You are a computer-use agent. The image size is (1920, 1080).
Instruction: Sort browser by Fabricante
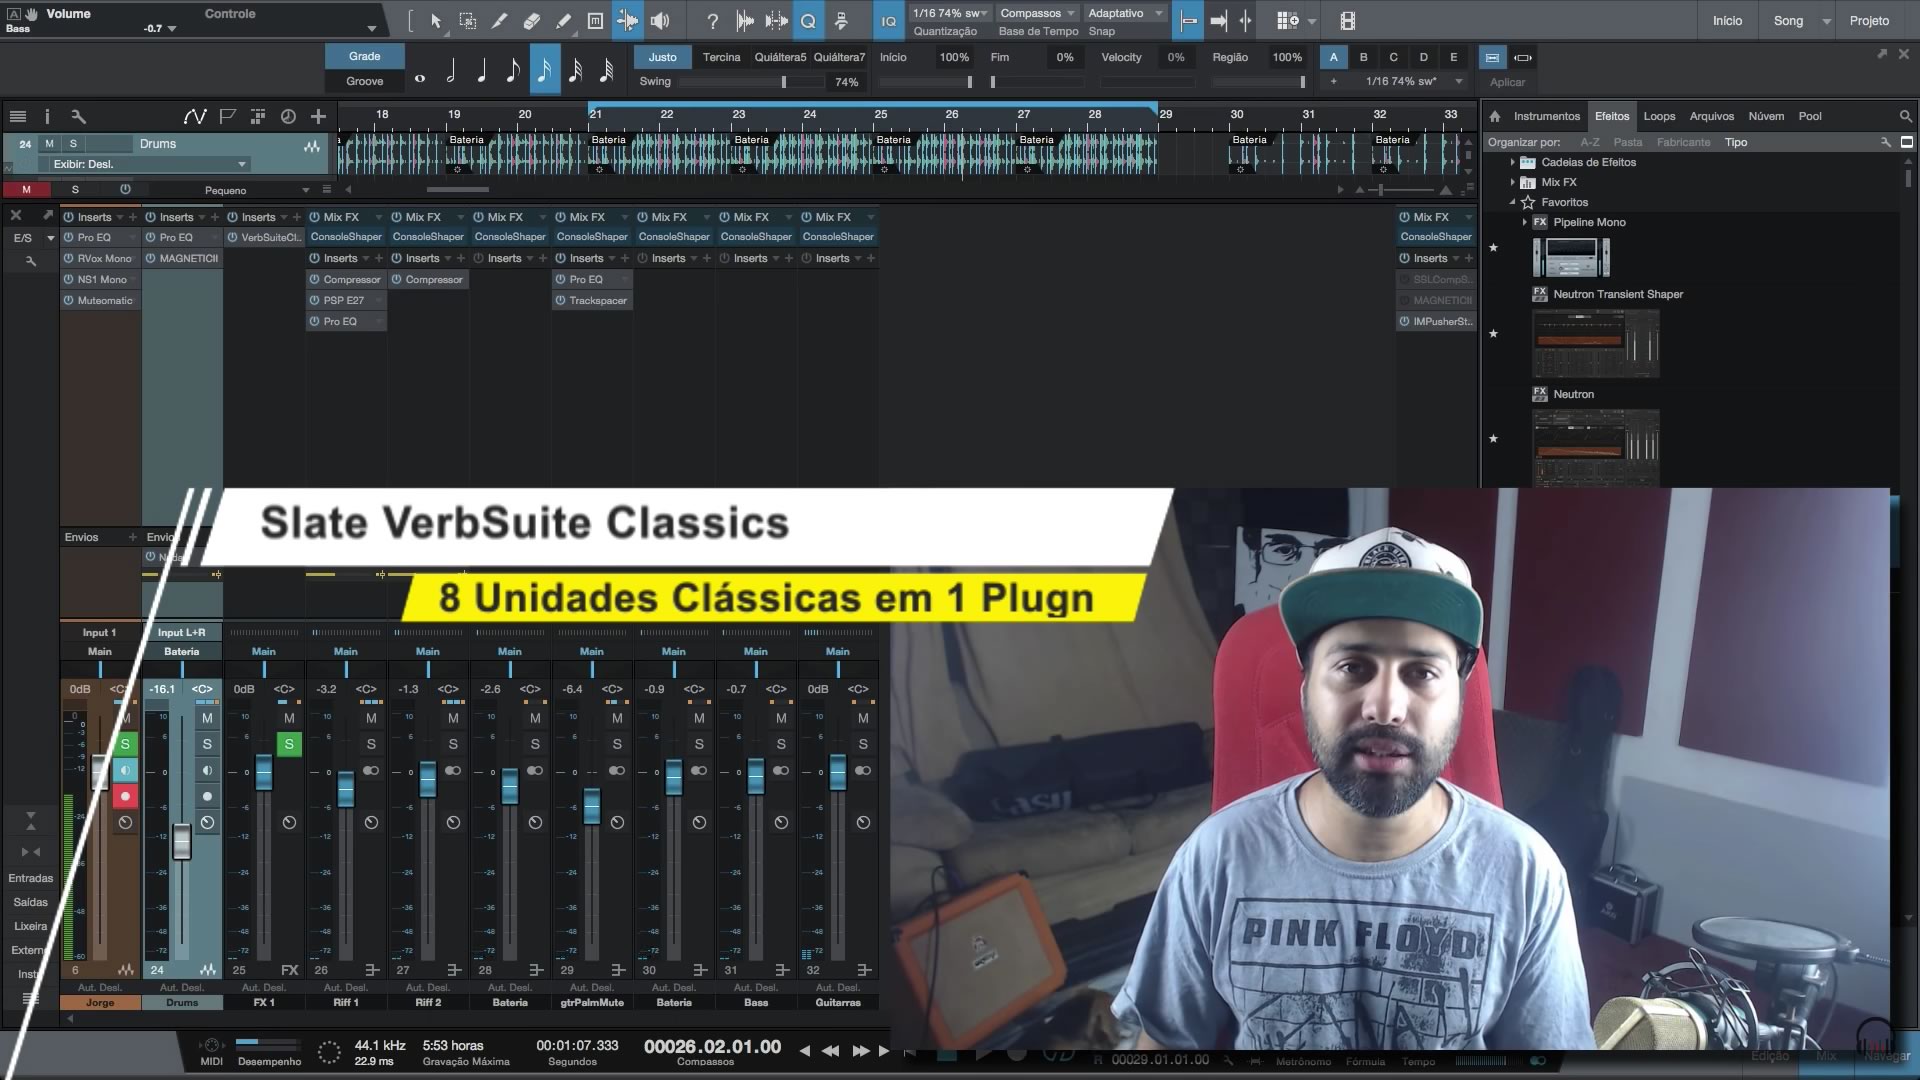pos(1683,142)
